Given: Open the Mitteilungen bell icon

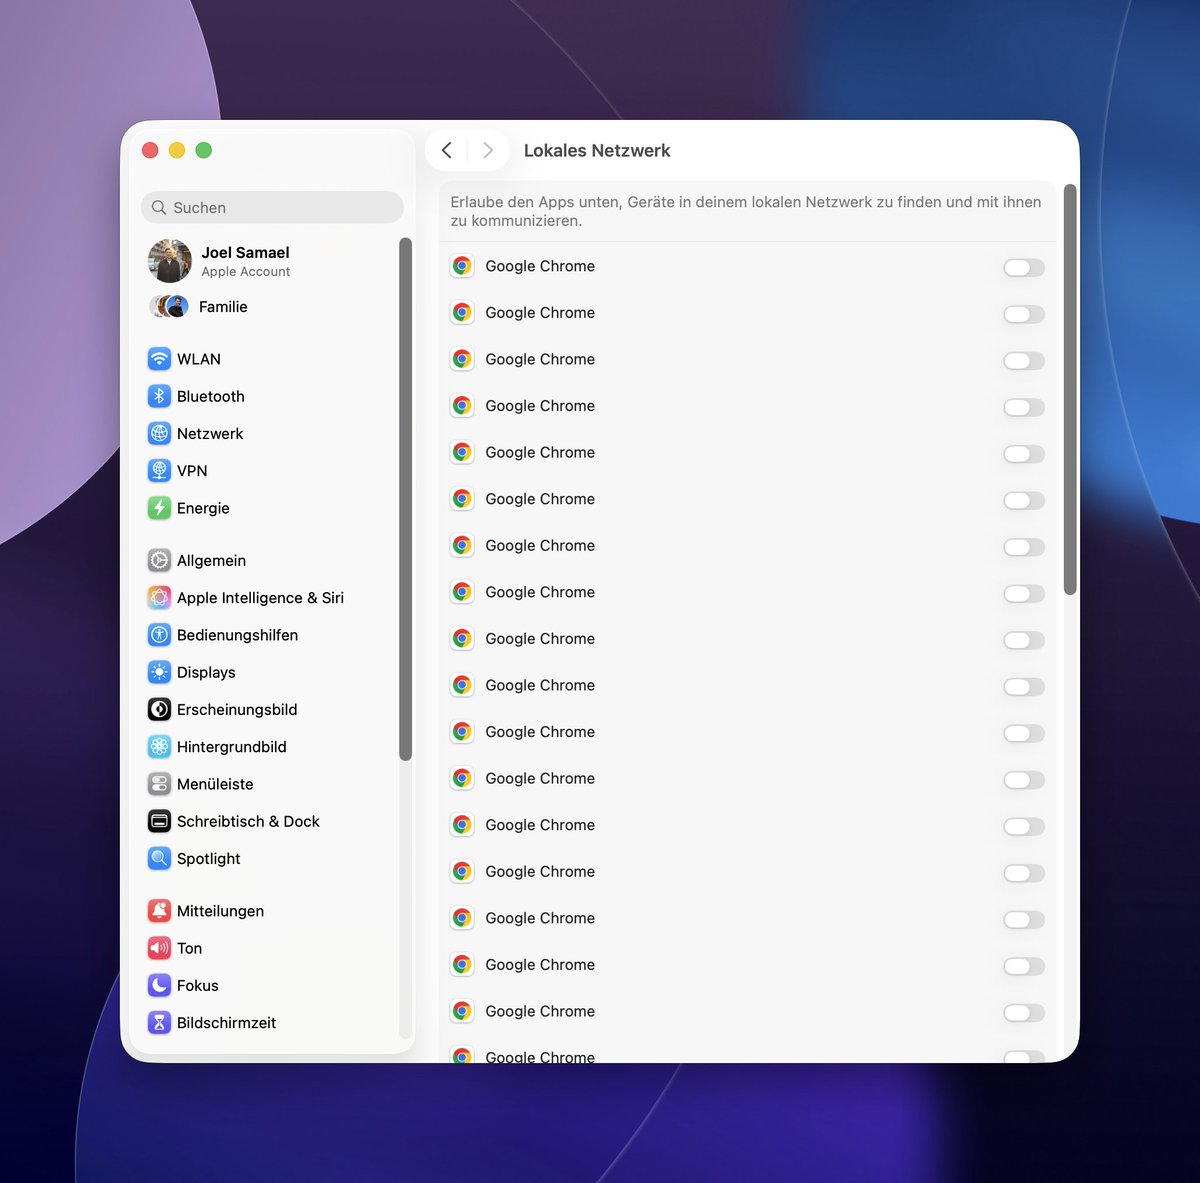Looking at the screenshot, I should (x=159, y=910).
